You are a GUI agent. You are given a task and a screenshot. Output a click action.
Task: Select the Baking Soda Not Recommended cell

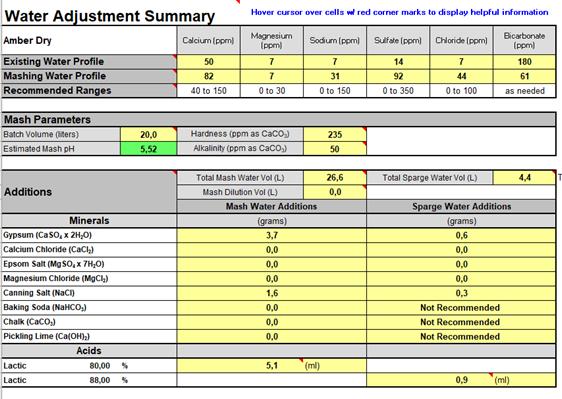click(461, 308)
